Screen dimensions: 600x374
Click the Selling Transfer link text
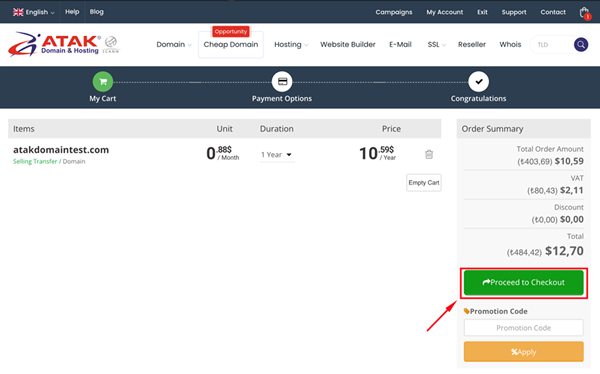tap(35, 162)
